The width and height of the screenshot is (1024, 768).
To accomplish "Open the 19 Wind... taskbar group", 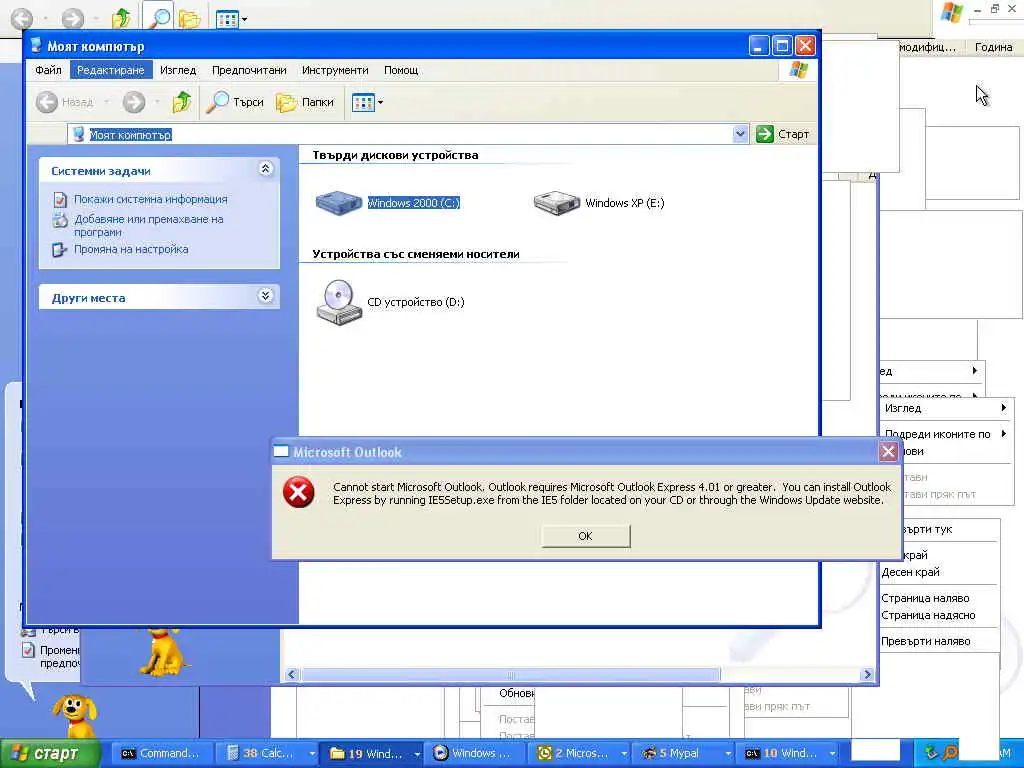I will click(371, 753).
